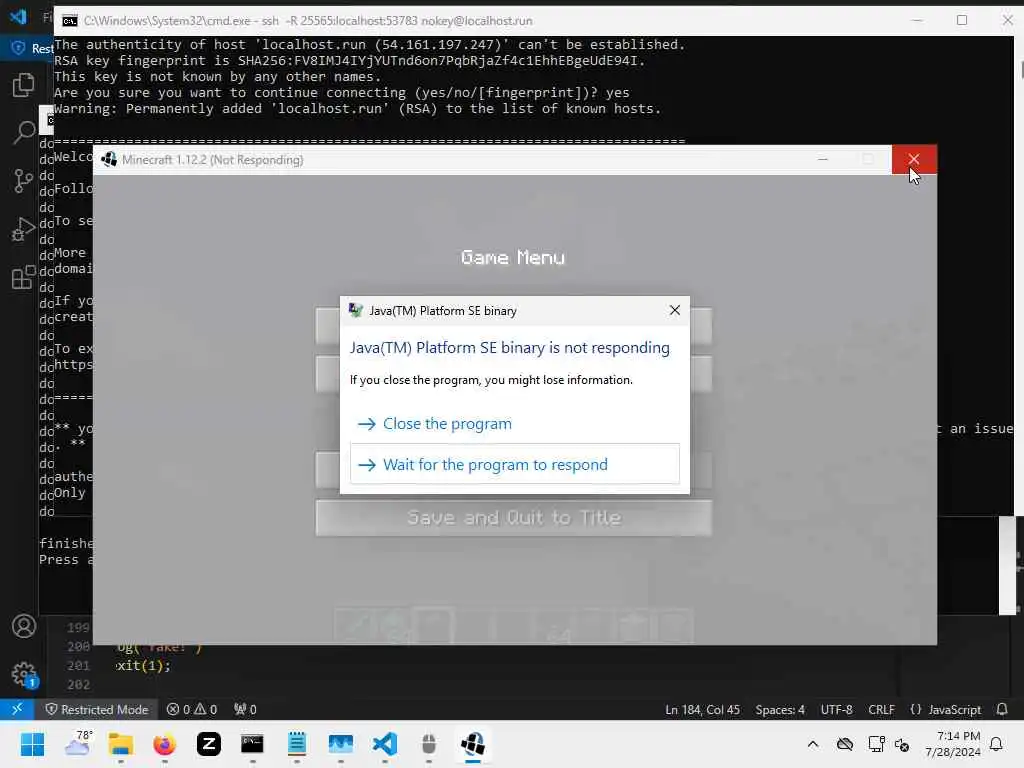
Task: Open errors and warnings count in status bar
Action: 191,709
